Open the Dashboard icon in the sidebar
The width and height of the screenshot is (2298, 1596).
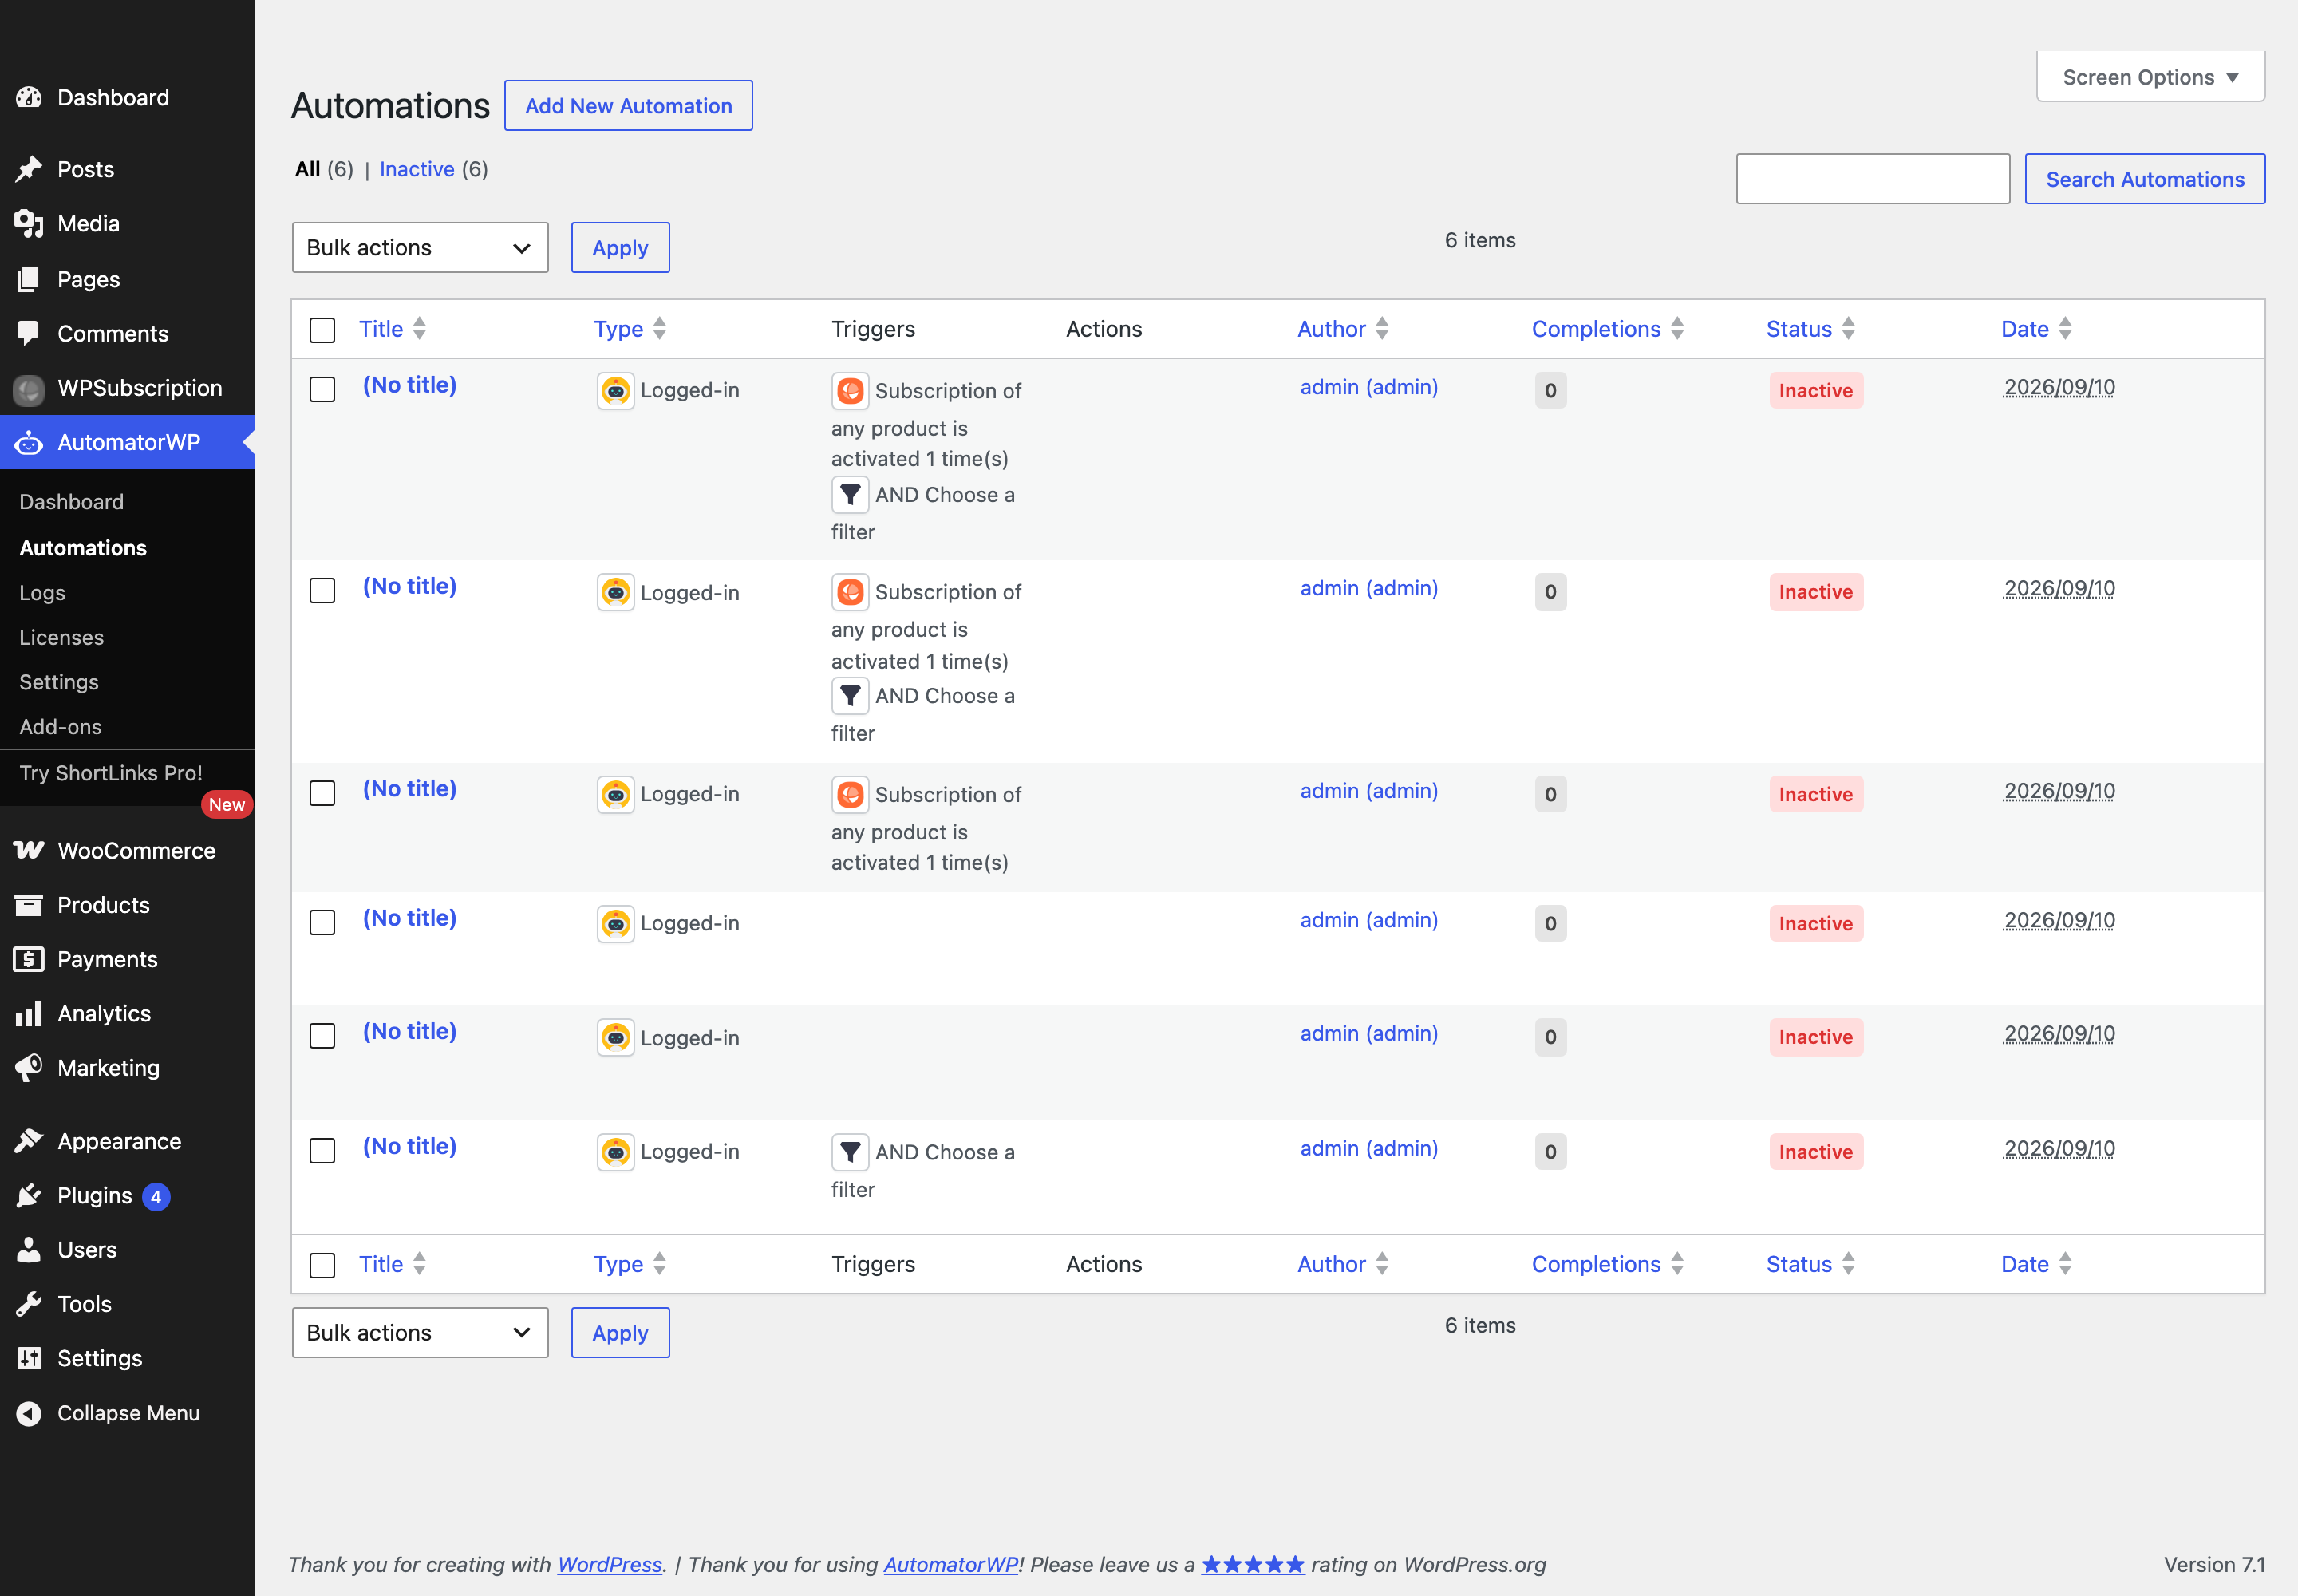[29, 97]
